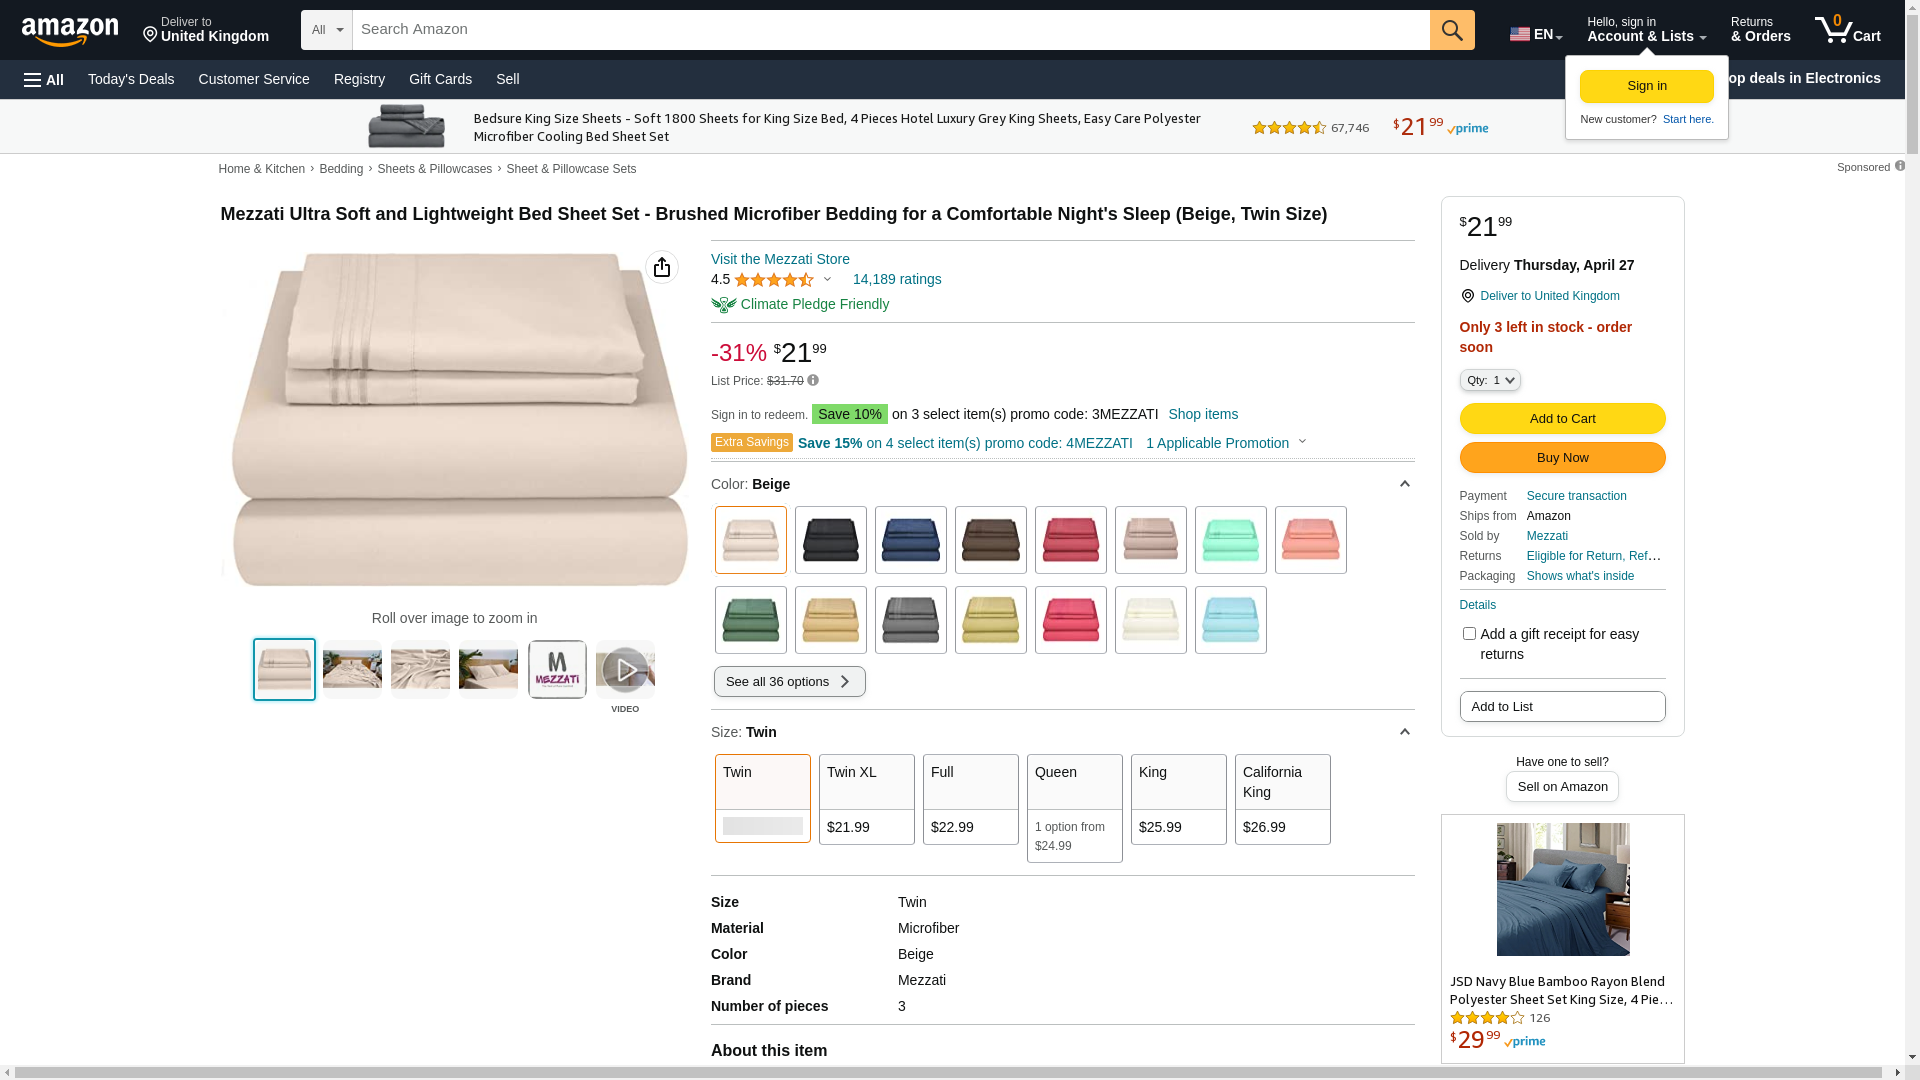Screen dimensions: 1920x1080
Task: Expand the 1 Applicable Promotion dropdown
Action: coord(1226,443)
